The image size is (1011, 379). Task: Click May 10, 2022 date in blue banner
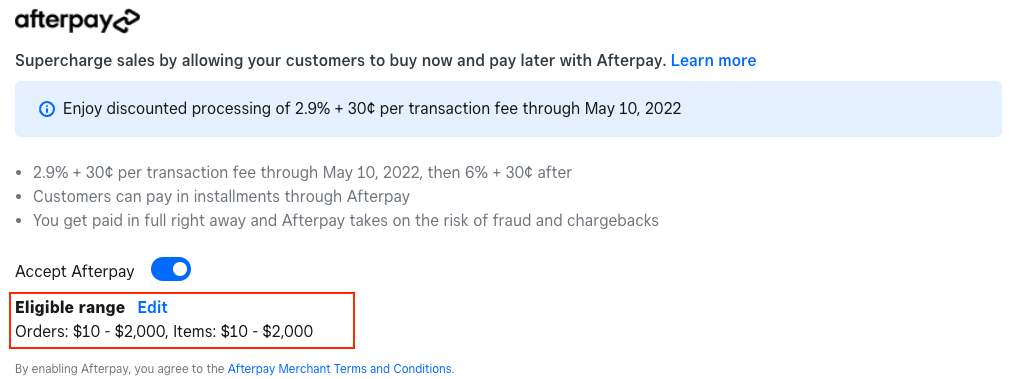click(x=633, y=109)
